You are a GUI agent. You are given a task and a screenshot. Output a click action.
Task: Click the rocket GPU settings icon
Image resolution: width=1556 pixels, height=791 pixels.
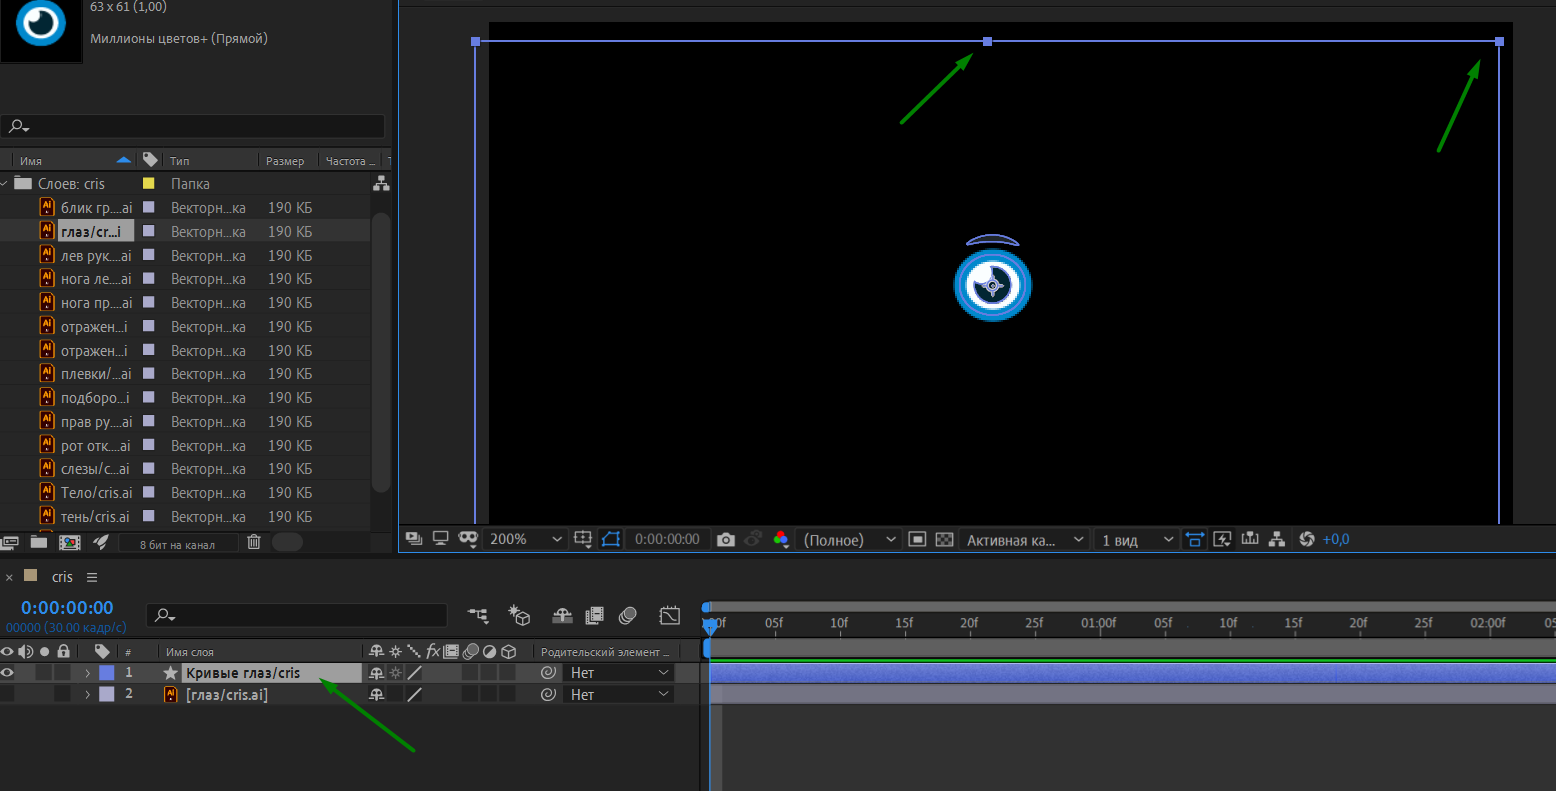(101, 542)
